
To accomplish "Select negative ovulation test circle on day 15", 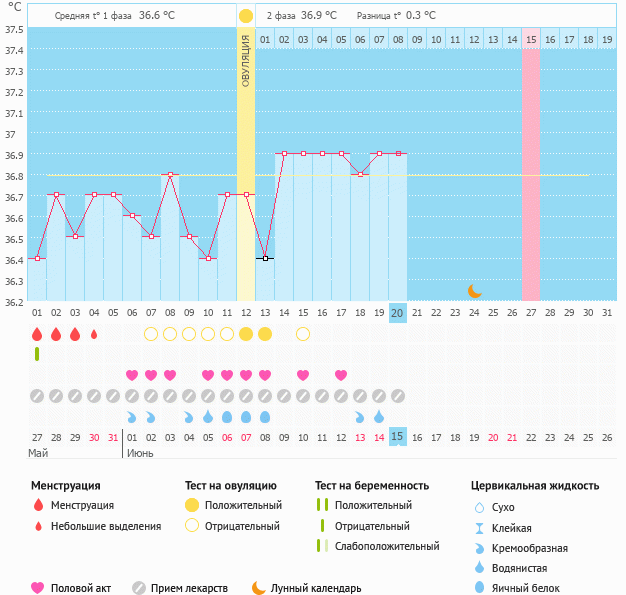I will (x=303, y=334).
